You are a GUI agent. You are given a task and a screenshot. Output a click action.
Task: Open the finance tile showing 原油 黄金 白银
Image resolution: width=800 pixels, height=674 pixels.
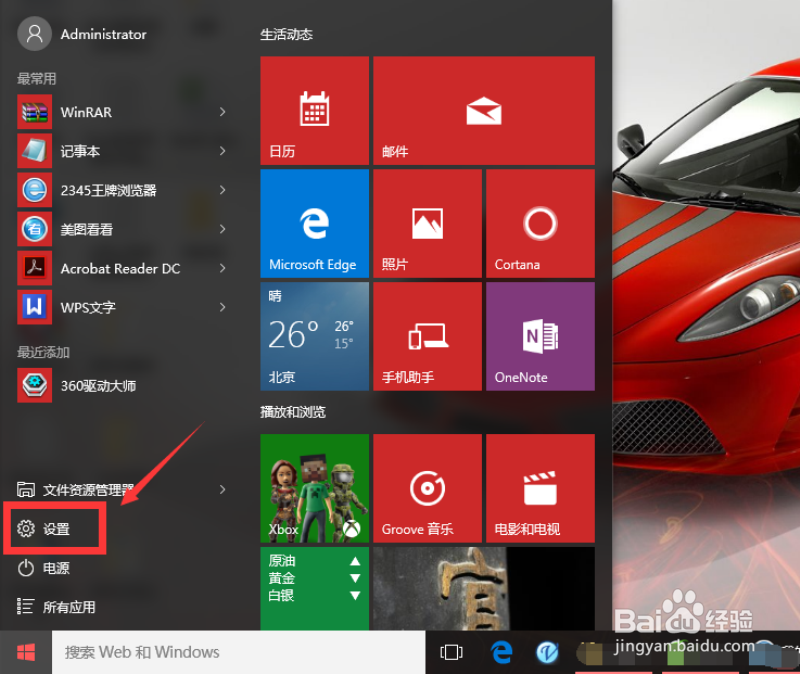pos(314,588)
